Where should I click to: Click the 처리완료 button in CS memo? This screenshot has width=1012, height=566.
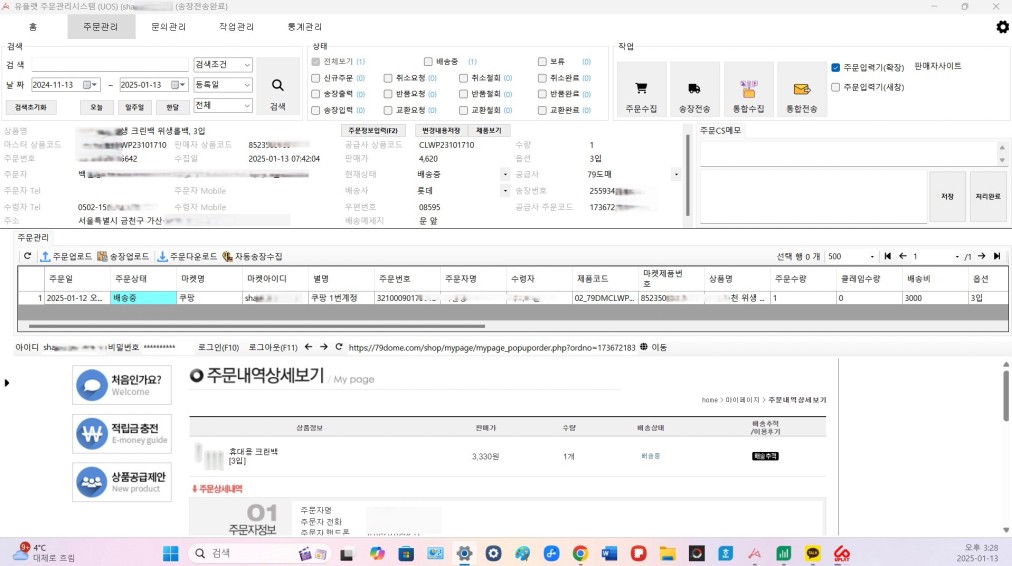point(988,196)
